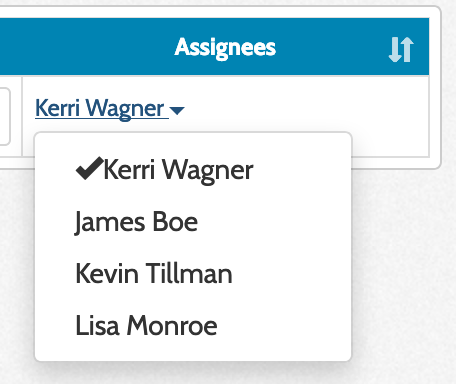Click the partially visible field at left
This screenshot has width=456, height=384.
5,116
